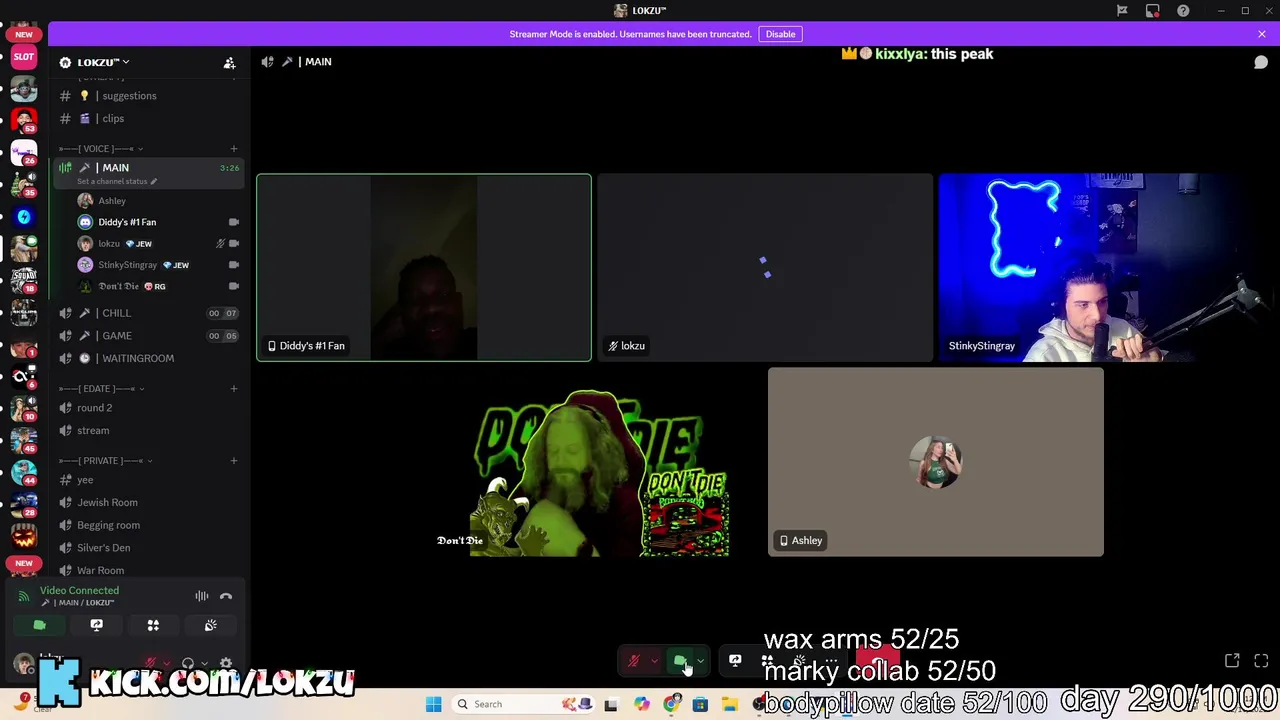Open Activities icon in the sidebar panel
1280x720 pixels.
(x=153, y=625)
